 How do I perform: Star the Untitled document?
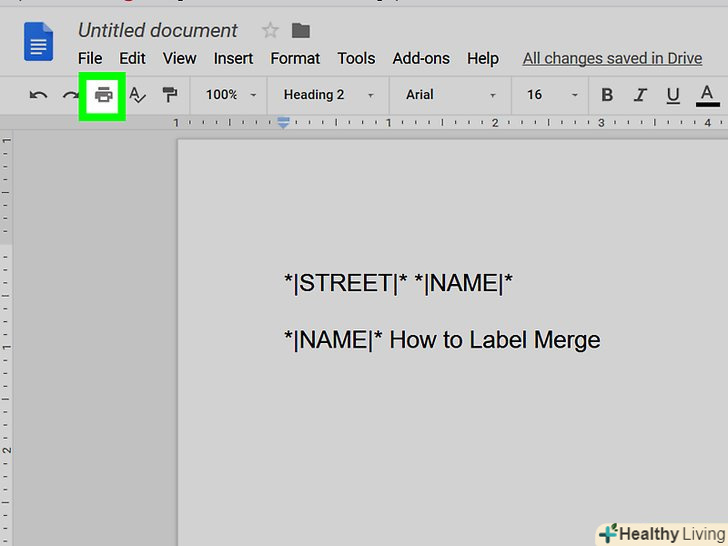coord(269,30)
